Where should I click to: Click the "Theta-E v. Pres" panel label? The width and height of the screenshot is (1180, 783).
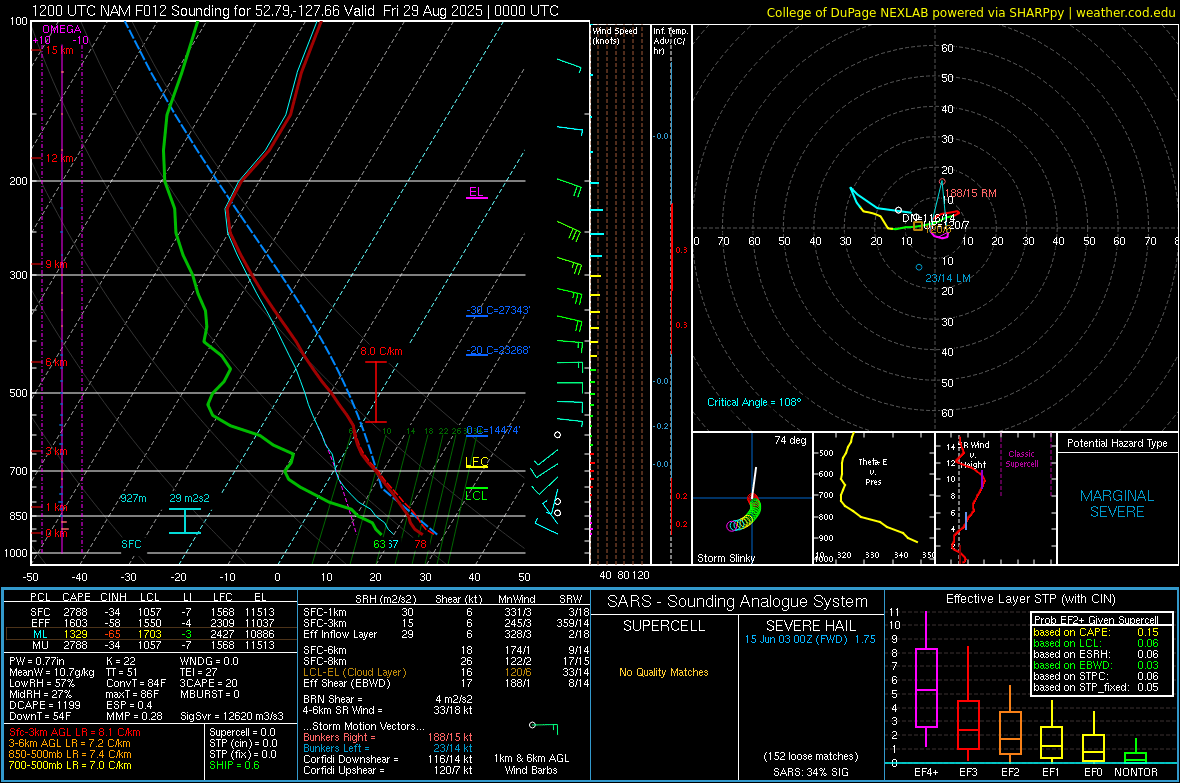(873, 471)
